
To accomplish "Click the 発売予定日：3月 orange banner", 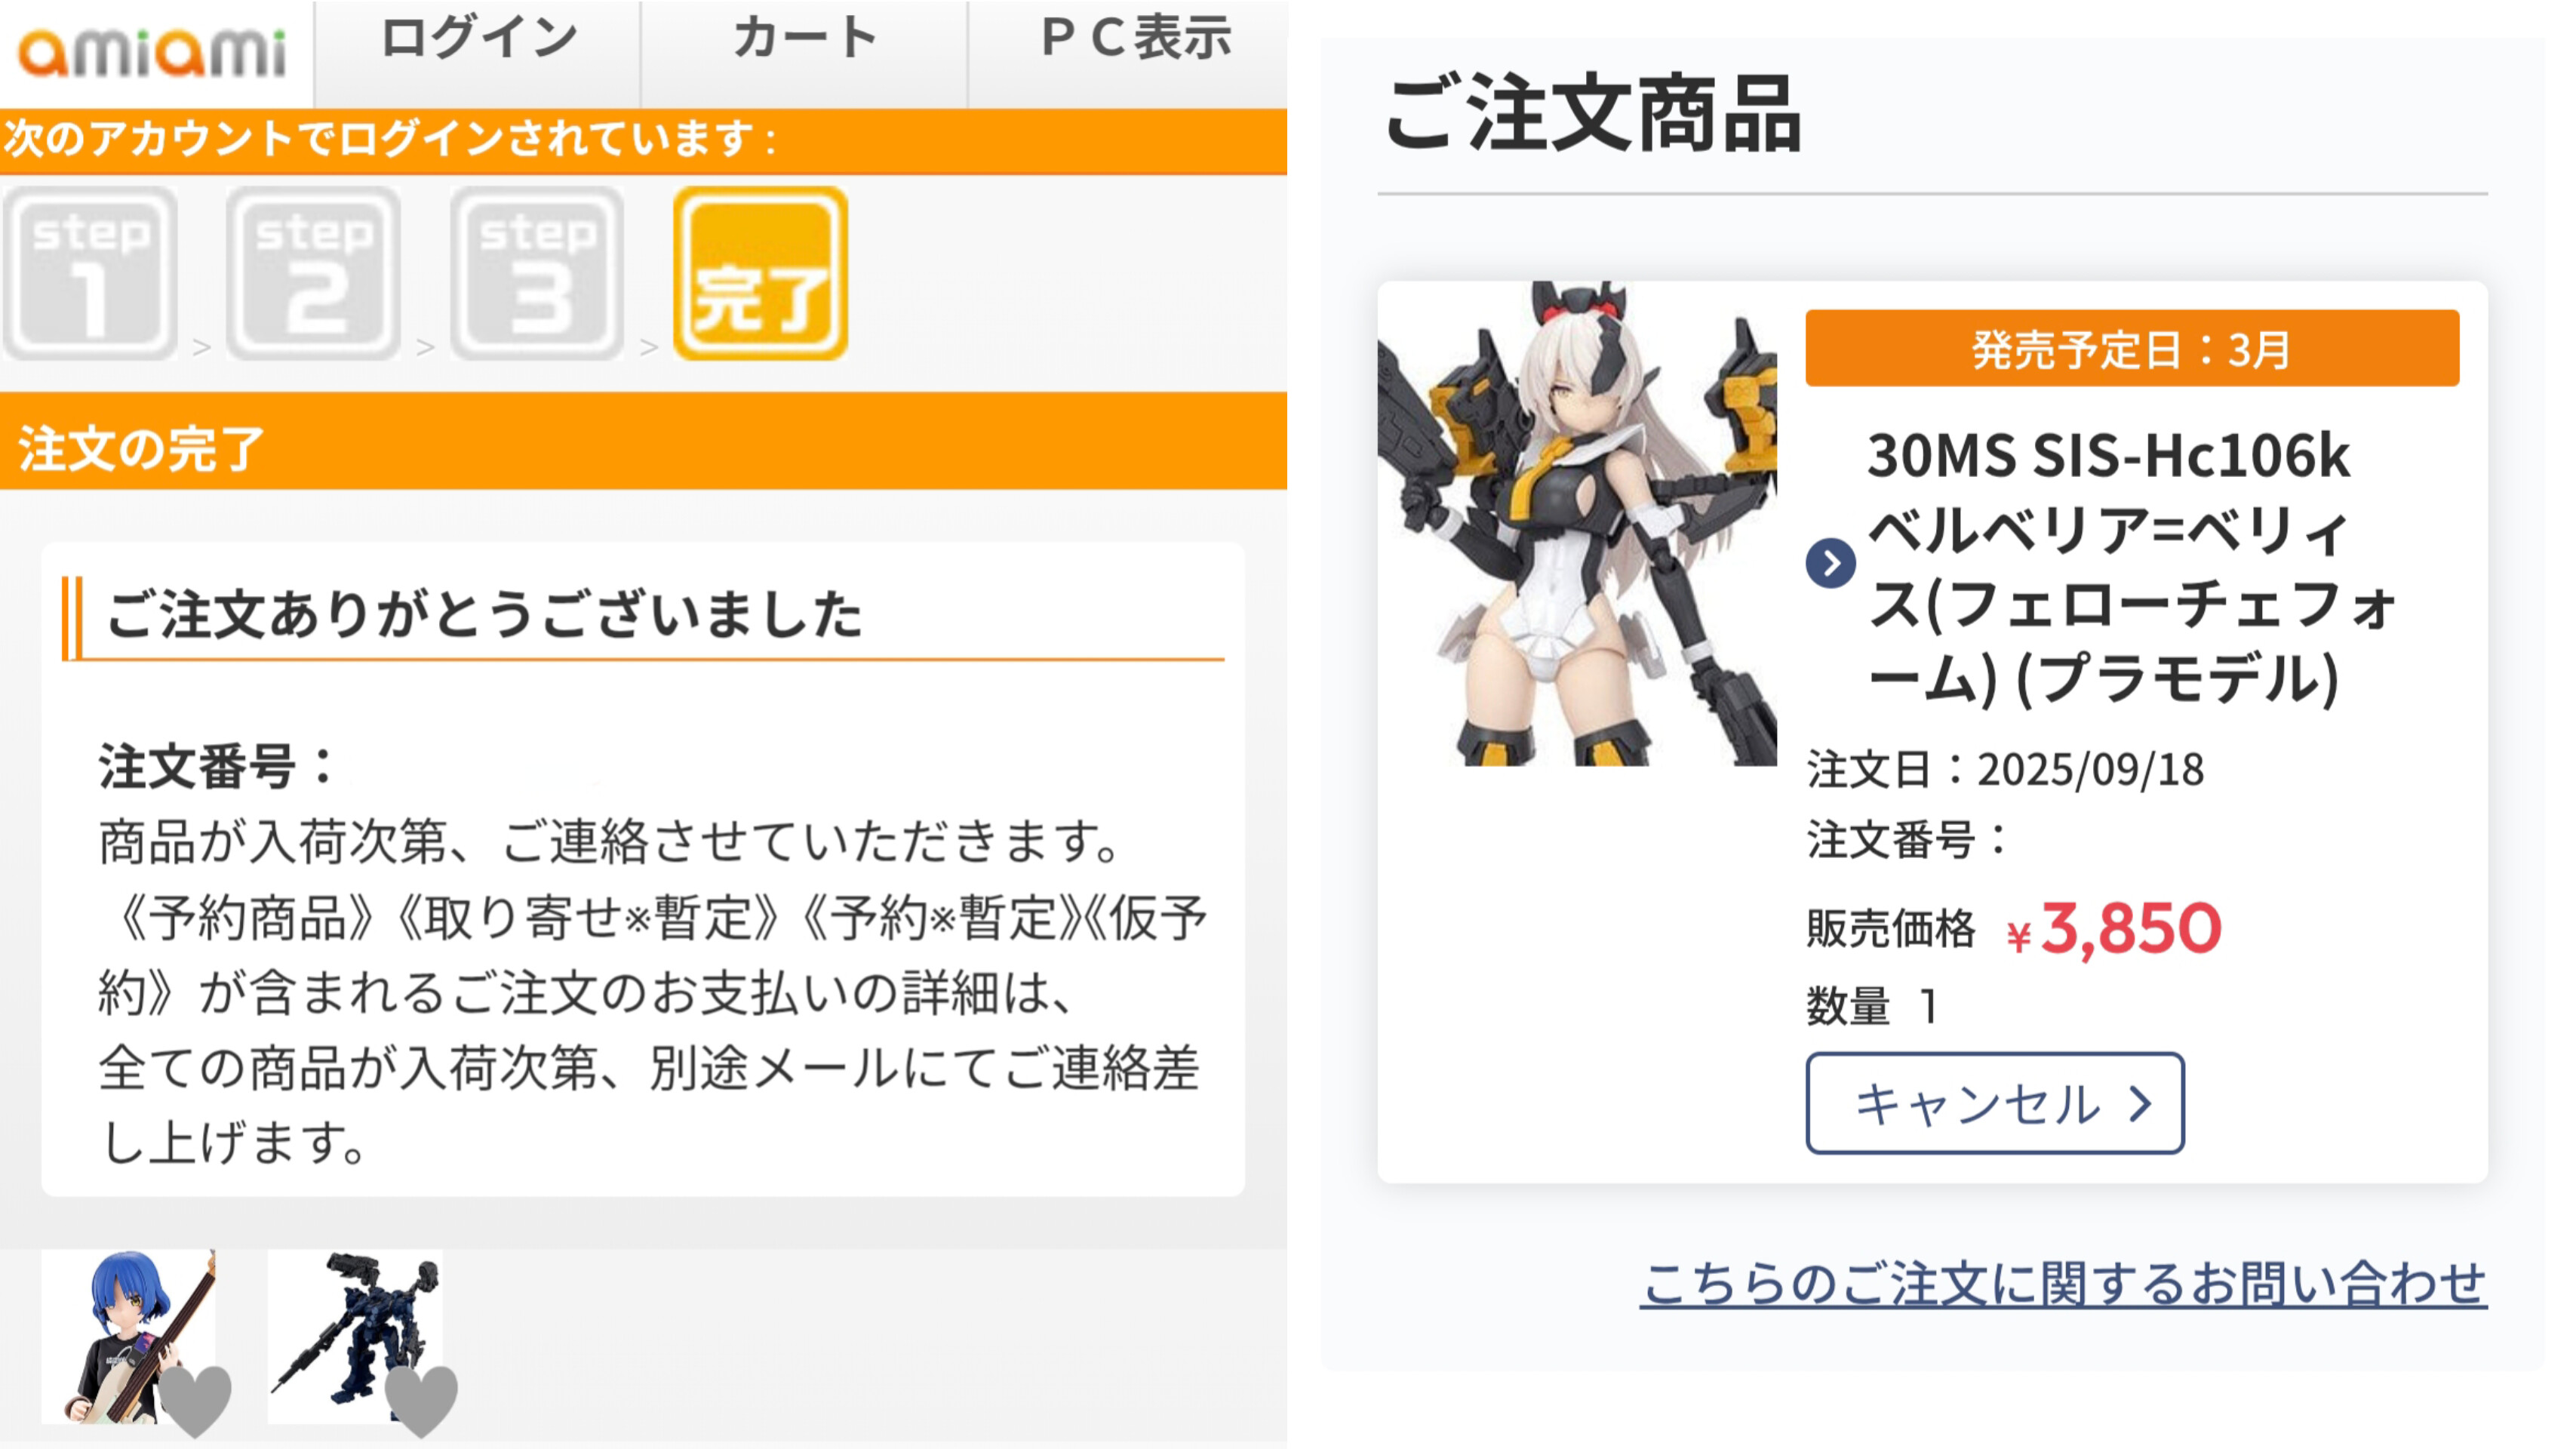I will click(x=2132, y=348).
